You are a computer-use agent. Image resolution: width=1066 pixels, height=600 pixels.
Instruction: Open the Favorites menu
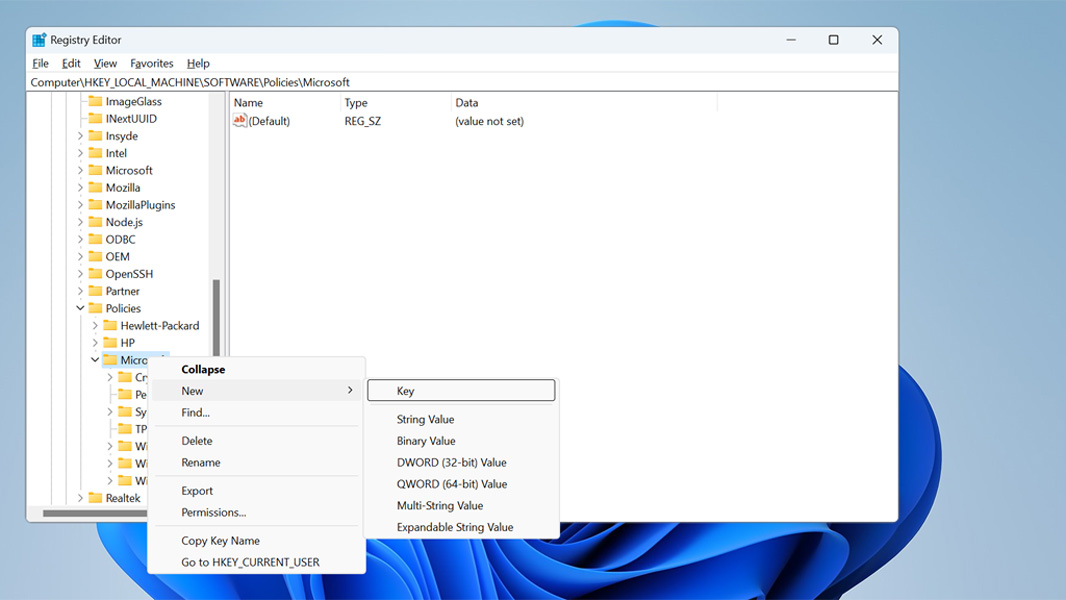click(x=151, y=63)
